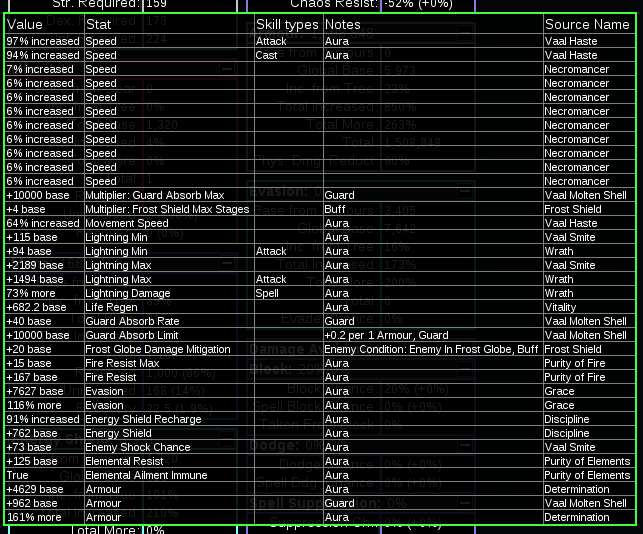Viewport: 643px width, 534px height.
Task: Click the Chaos Resist value -52% (+0%)
Action: pyautogui.click(x=419, y=4)
